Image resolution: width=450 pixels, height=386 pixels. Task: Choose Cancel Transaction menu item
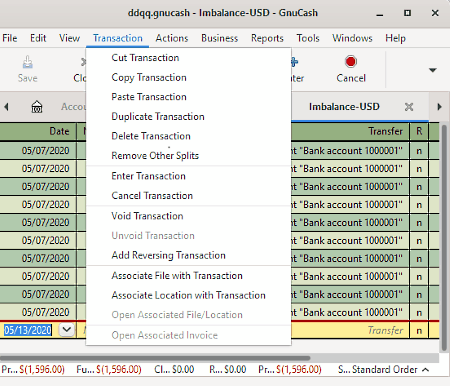pyautogui.click(x=188, y=196)
